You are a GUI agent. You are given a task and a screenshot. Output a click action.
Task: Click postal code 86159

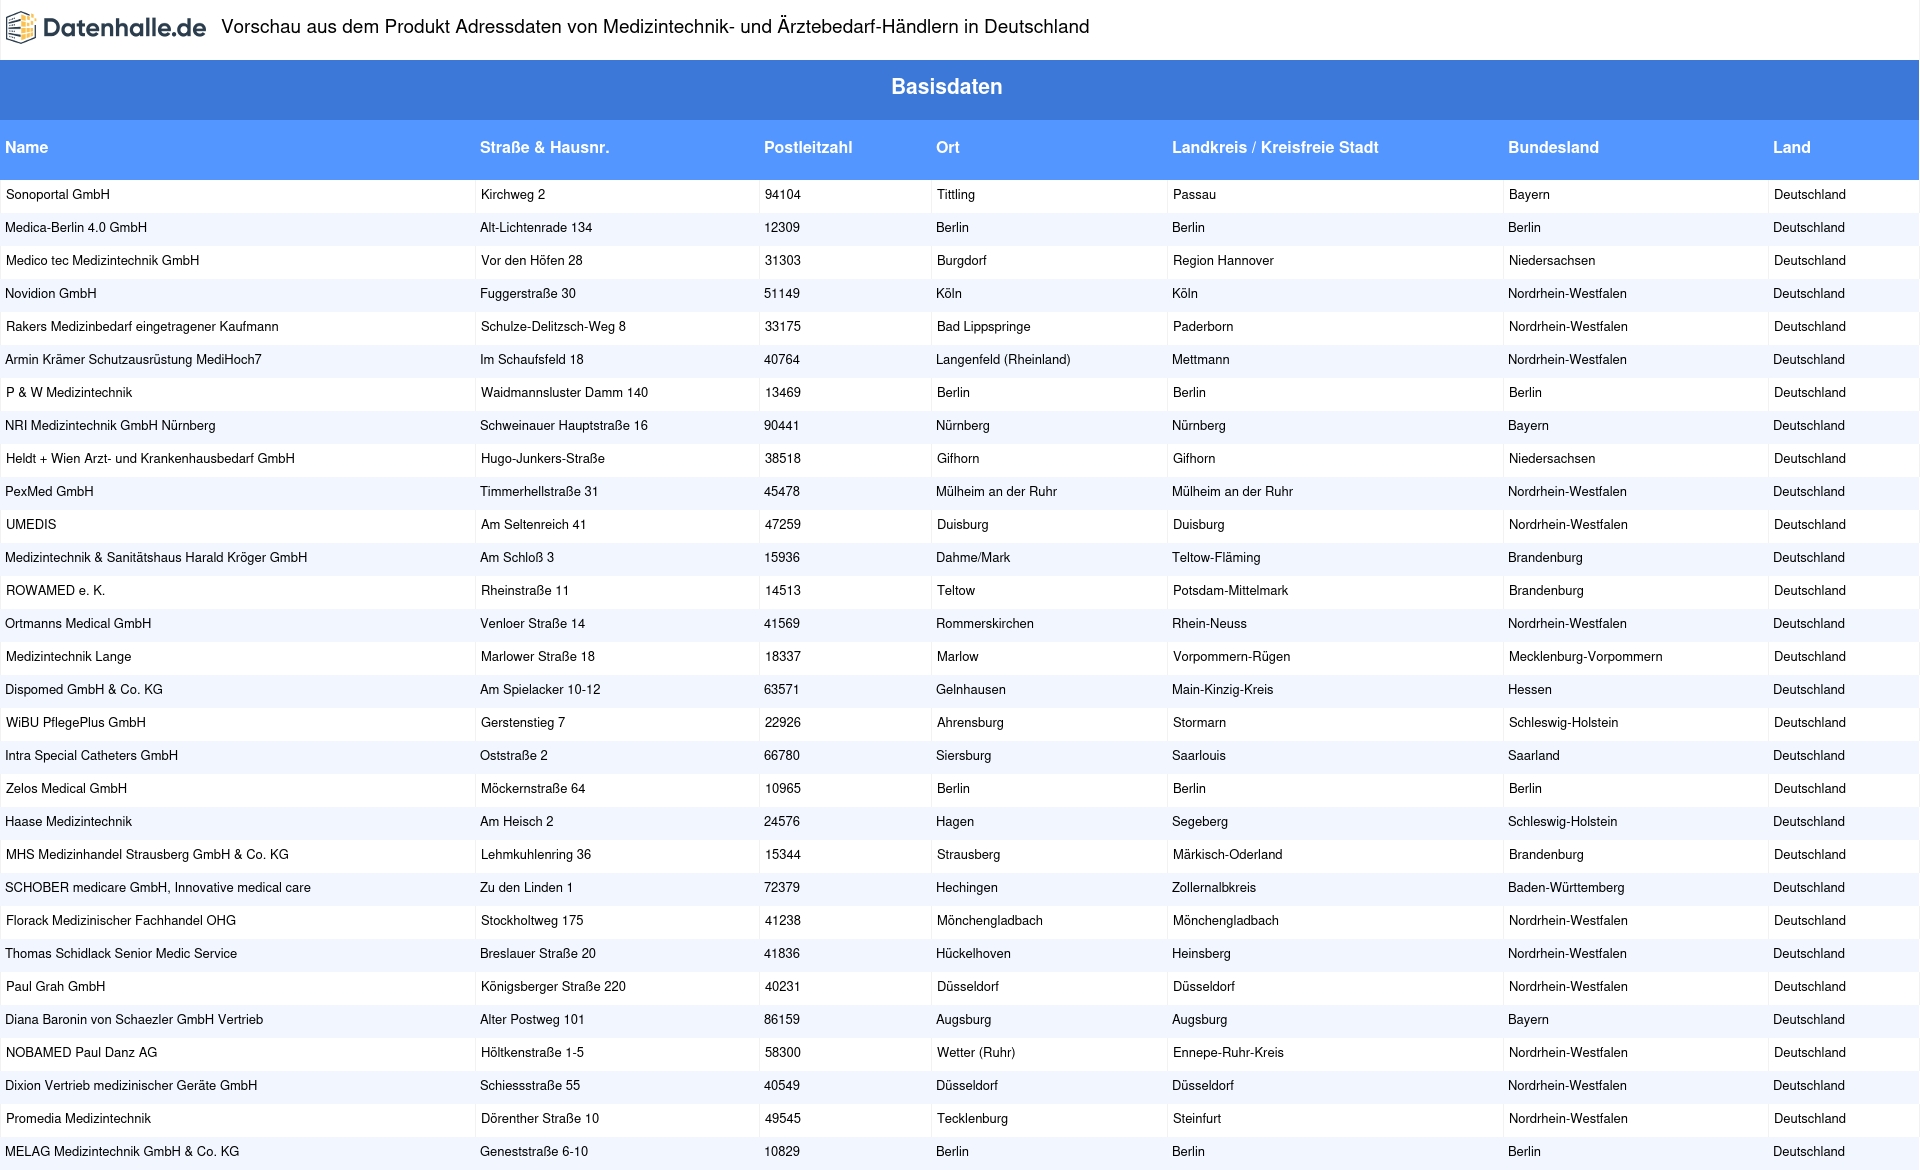click(x=782, y=1020)
